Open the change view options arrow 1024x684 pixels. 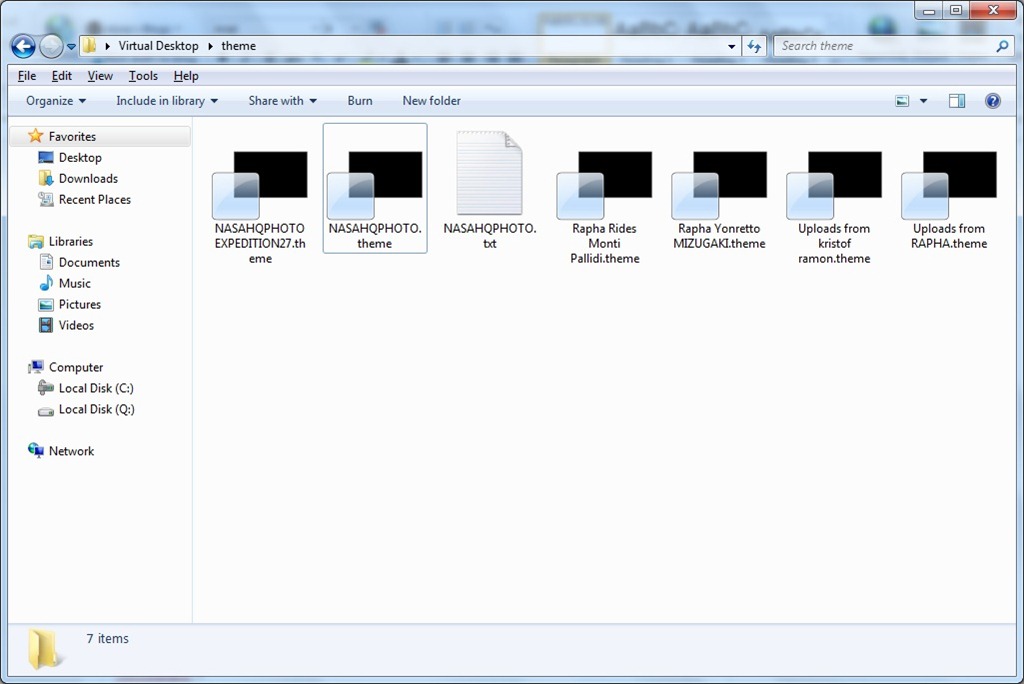coord(923,101)
